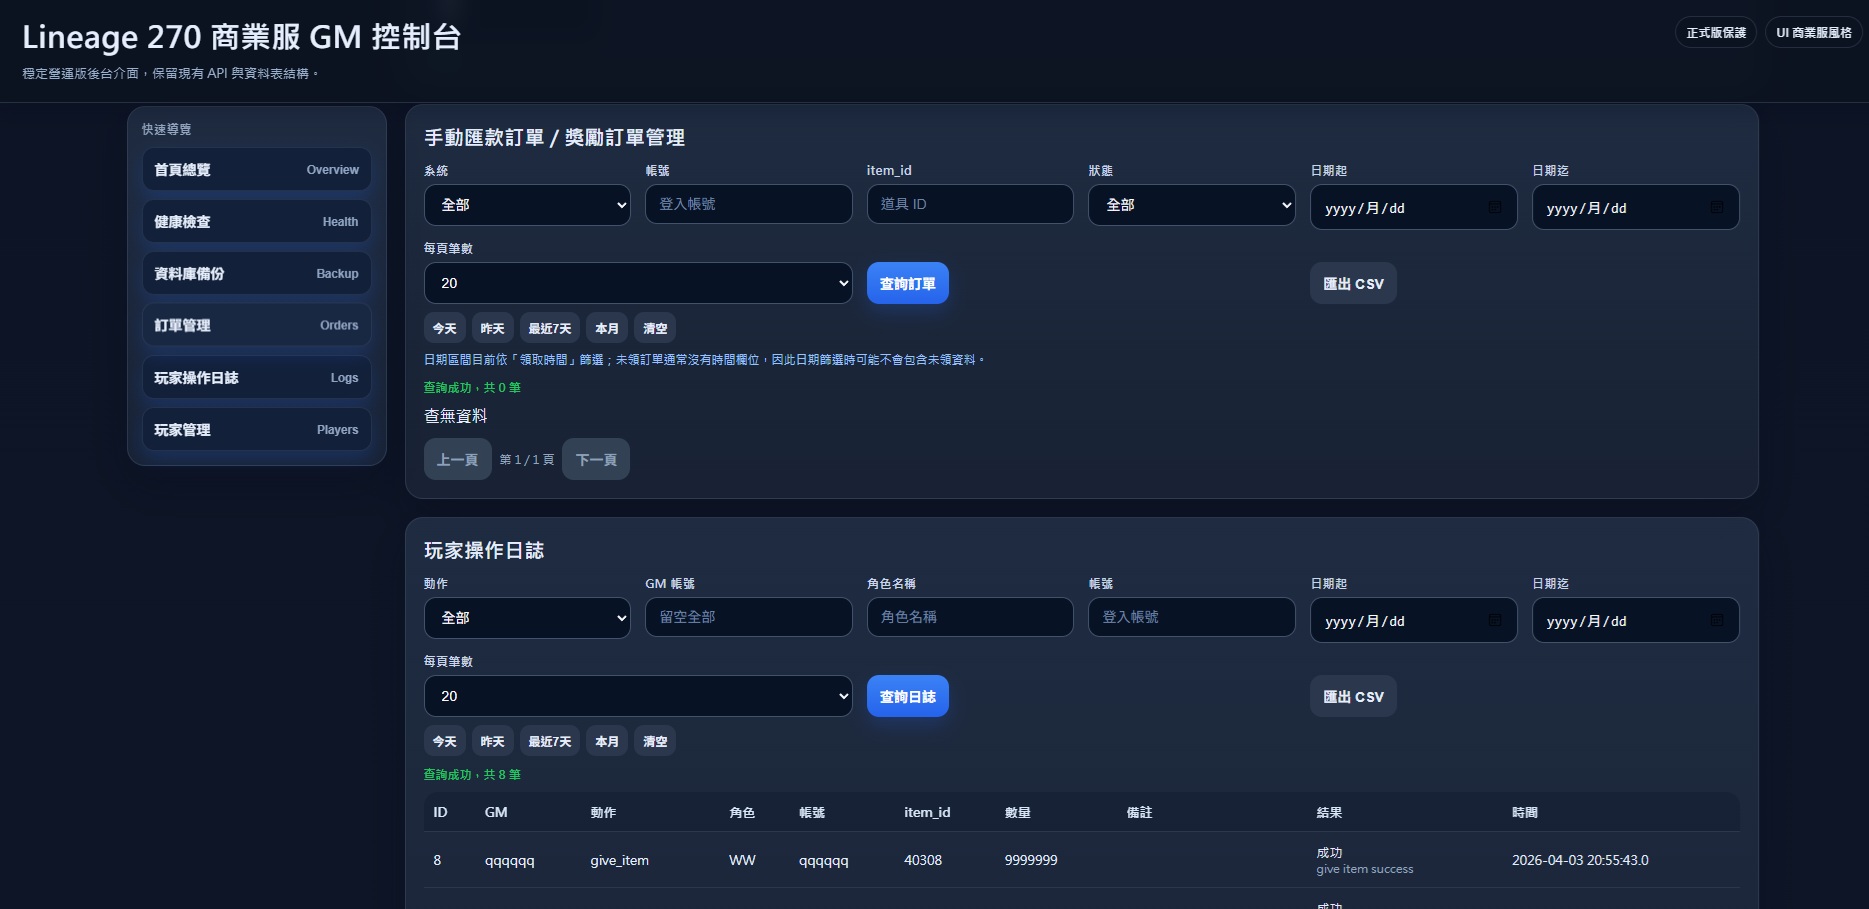Open the calendar picker in logs 日期迄 field
Screen dimensions: 1869x909
click(1717, 620)
